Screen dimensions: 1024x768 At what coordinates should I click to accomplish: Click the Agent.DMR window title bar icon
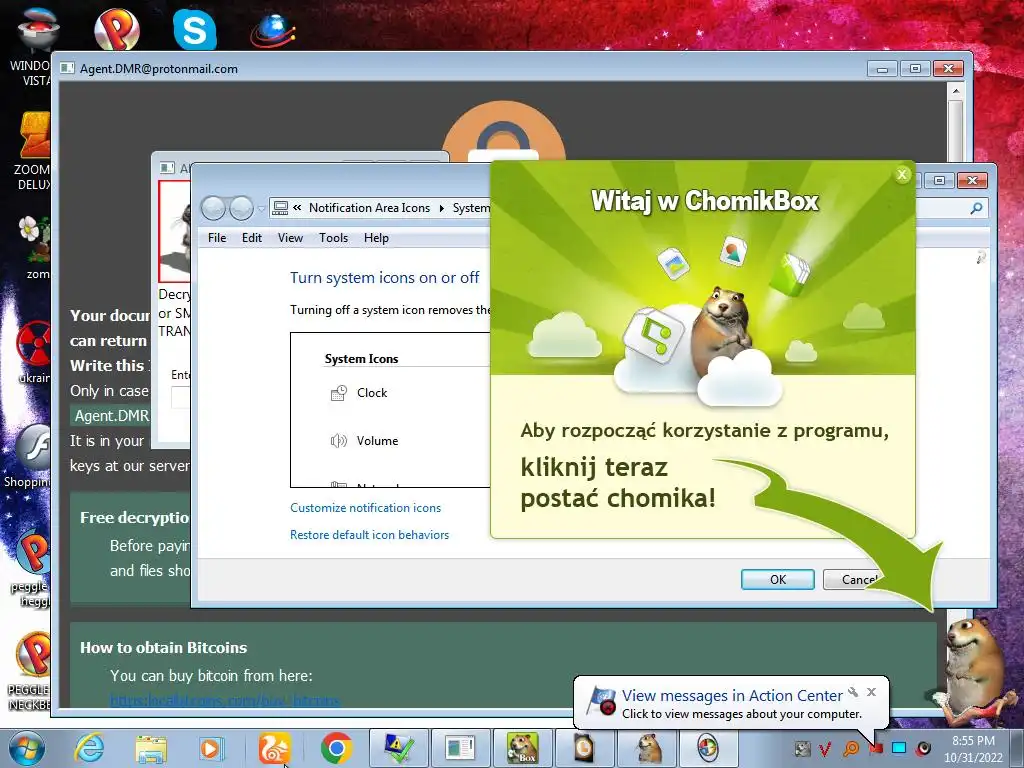67,69
